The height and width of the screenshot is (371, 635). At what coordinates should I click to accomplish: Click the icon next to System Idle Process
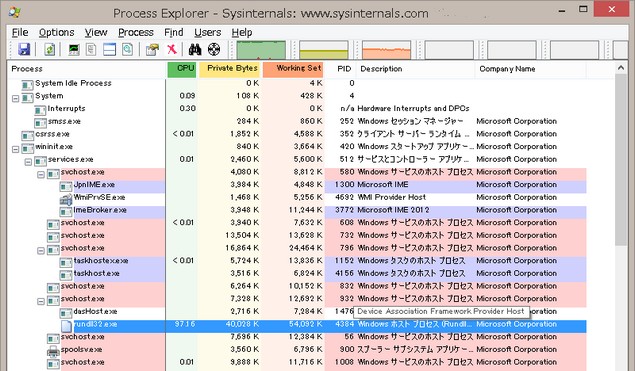tap(27, 85)
